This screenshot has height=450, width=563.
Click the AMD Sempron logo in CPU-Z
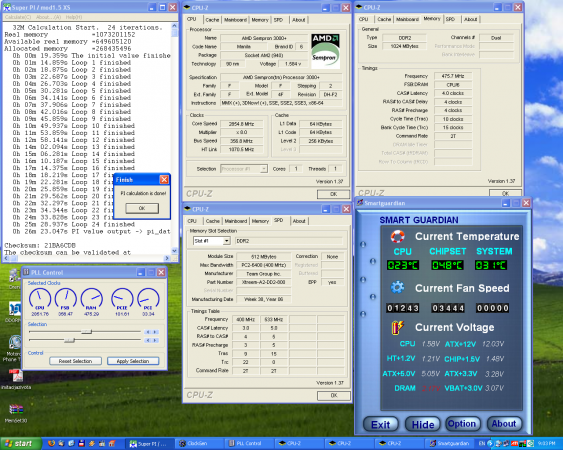pos(325,51)
